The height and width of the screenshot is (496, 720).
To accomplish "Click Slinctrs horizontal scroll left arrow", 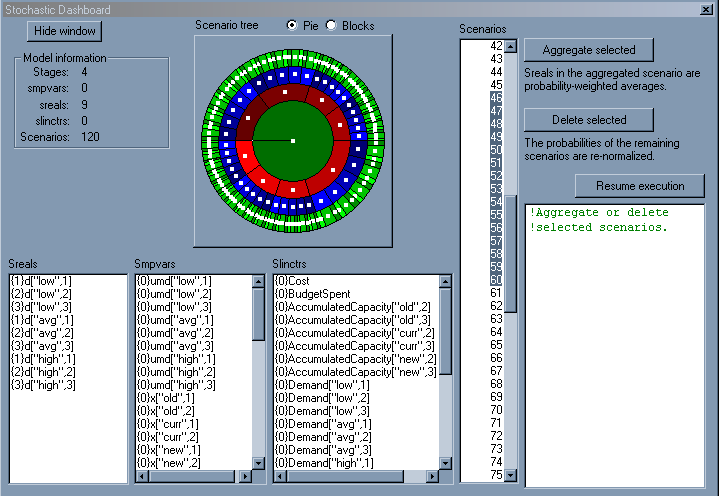I will pyautogui.click(x=281, y=476).
